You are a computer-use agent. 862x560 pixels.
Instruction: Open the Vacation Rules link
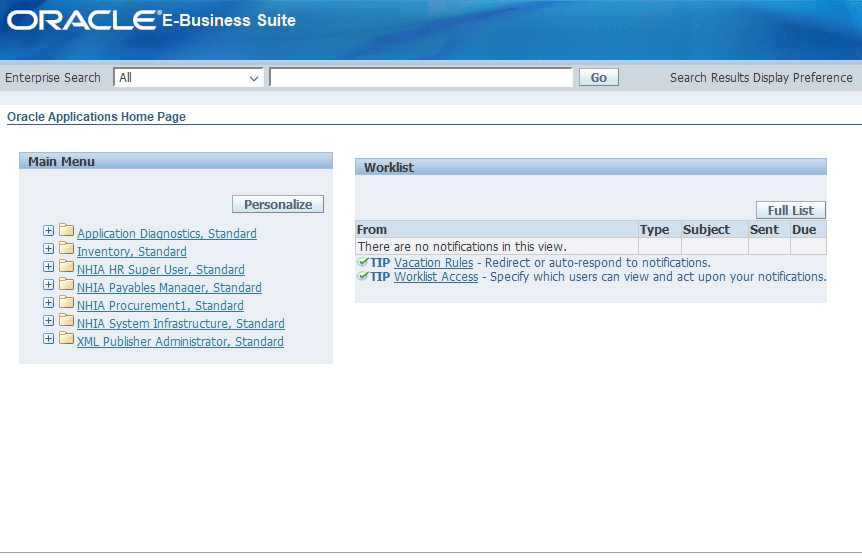(x=433, y=263)
